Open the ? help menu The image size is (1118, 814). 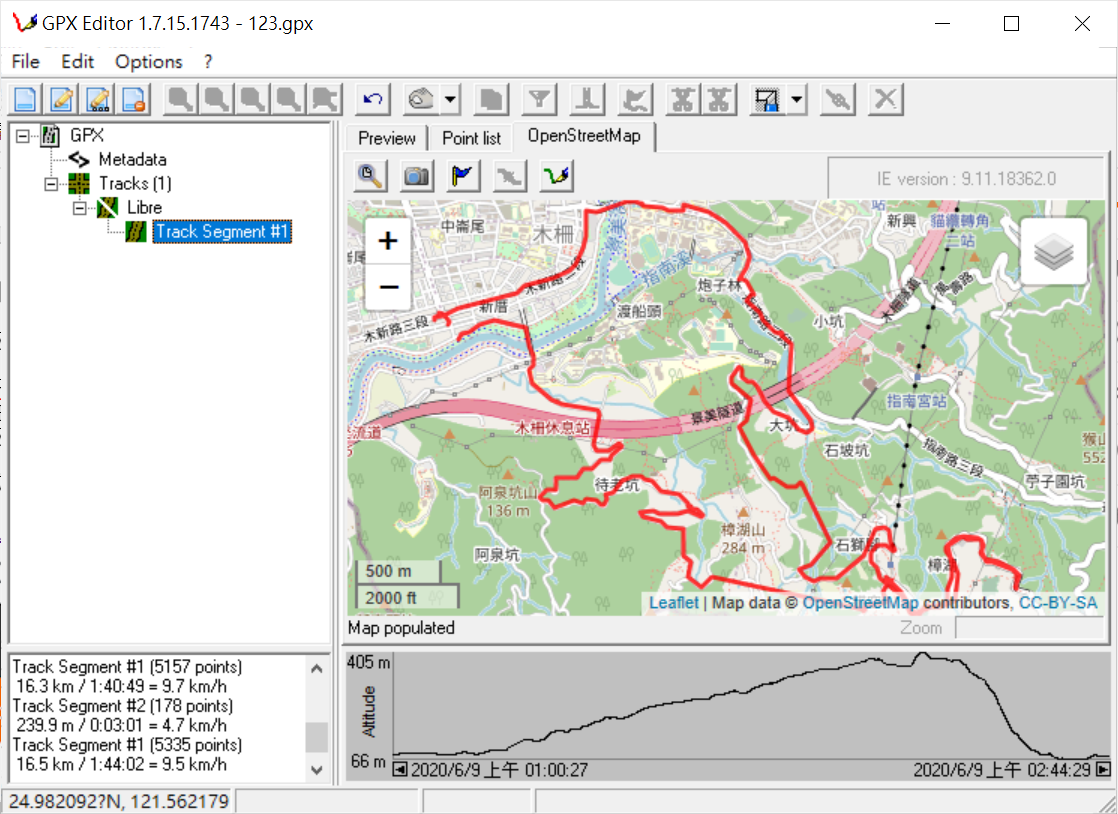(x=207, y=62)
